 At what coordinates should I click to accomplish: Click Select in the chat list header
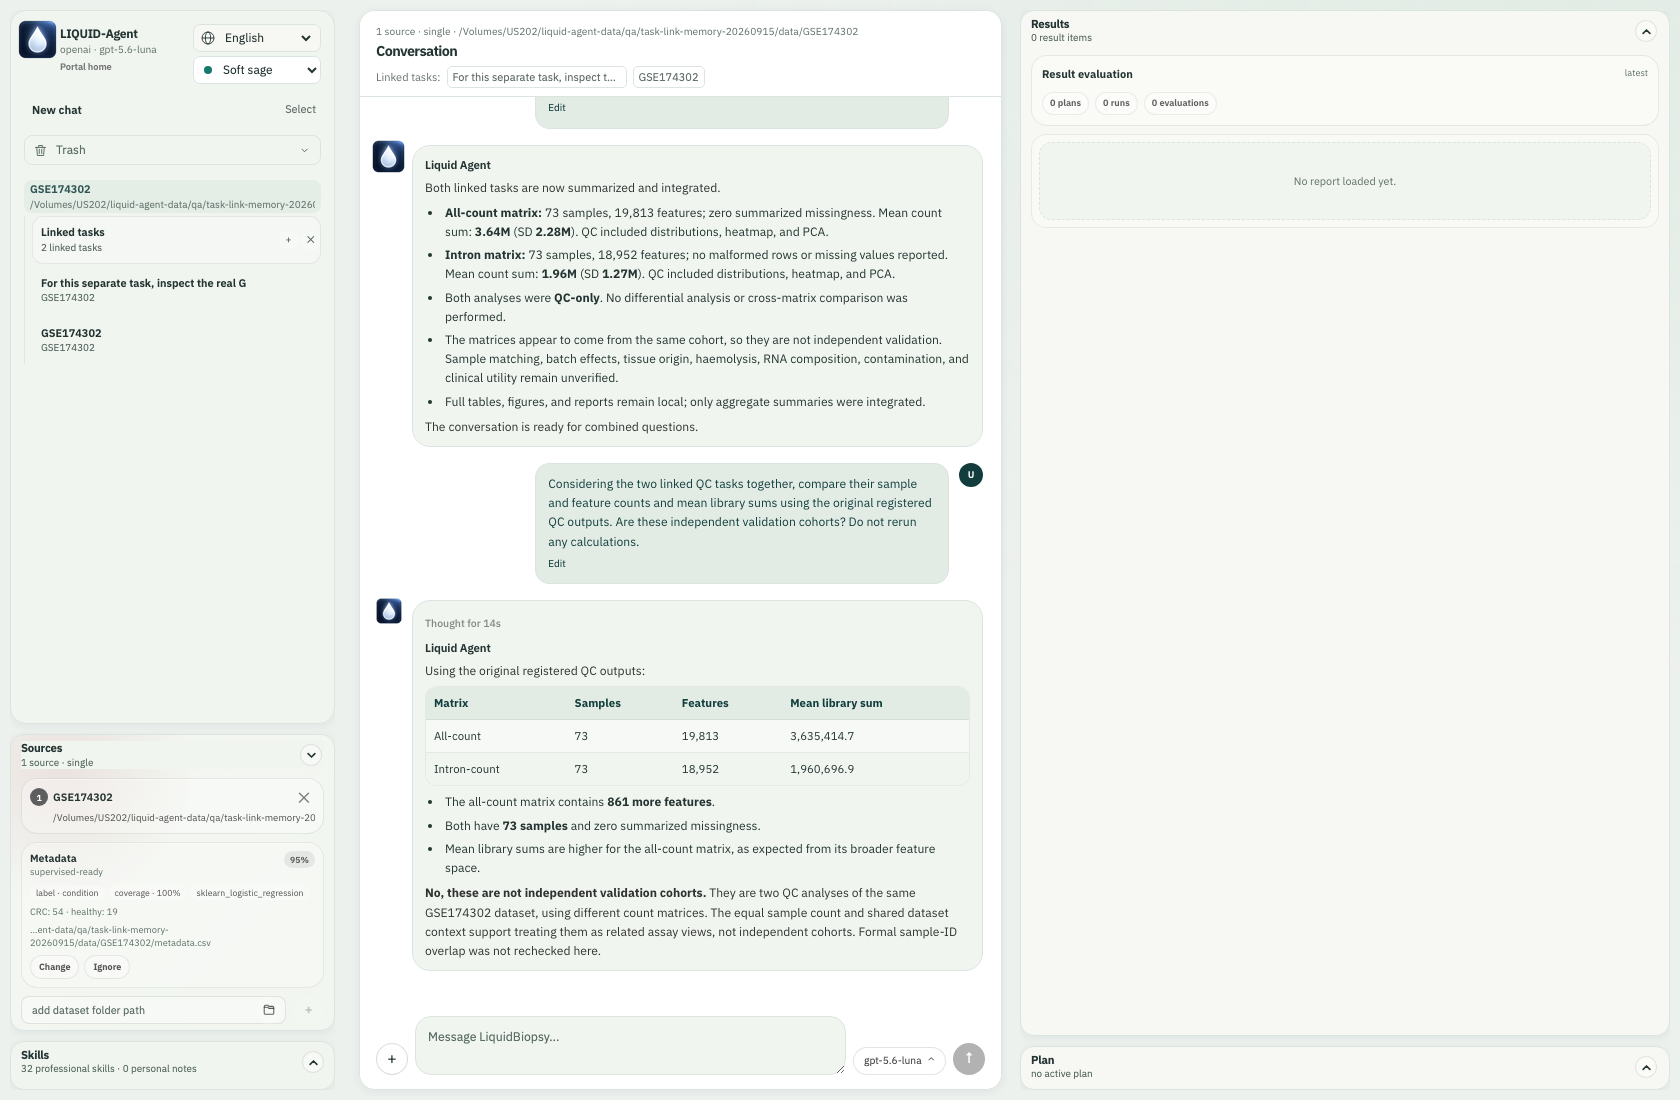click(x=300, y=110)
